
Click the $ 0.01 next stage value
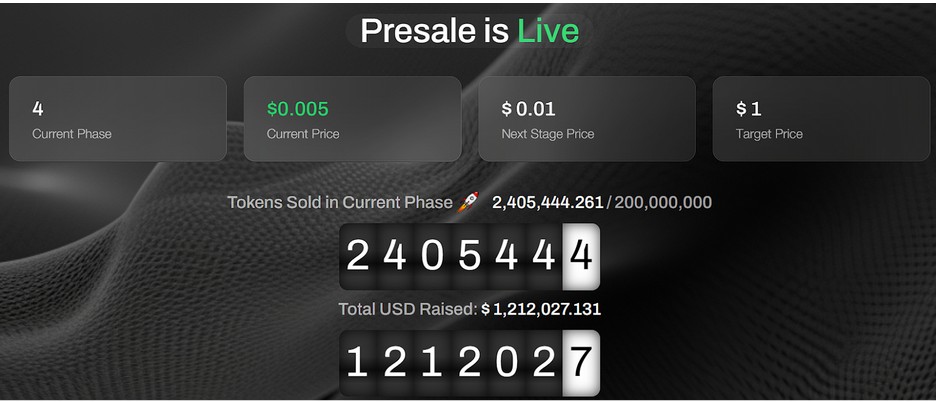(528, 109)
